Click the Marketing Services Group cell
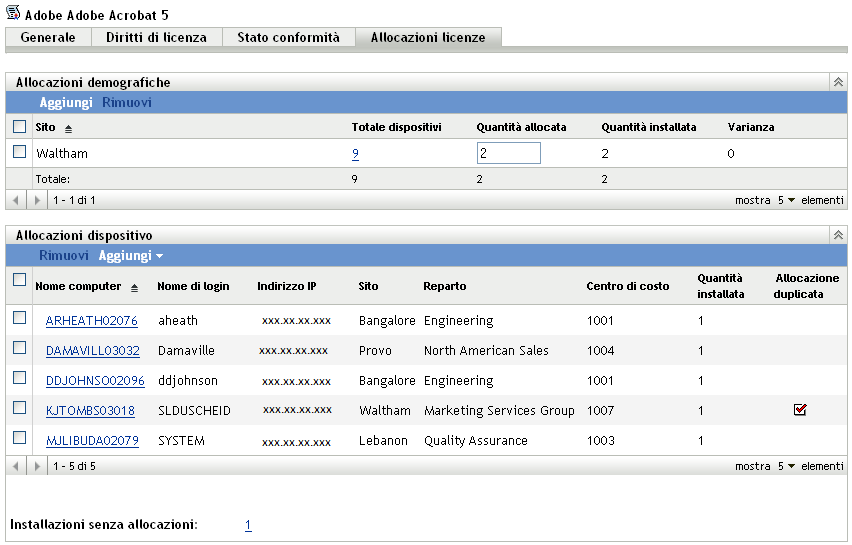The width and height of the screenshot is (852, 545). [499, 410]
